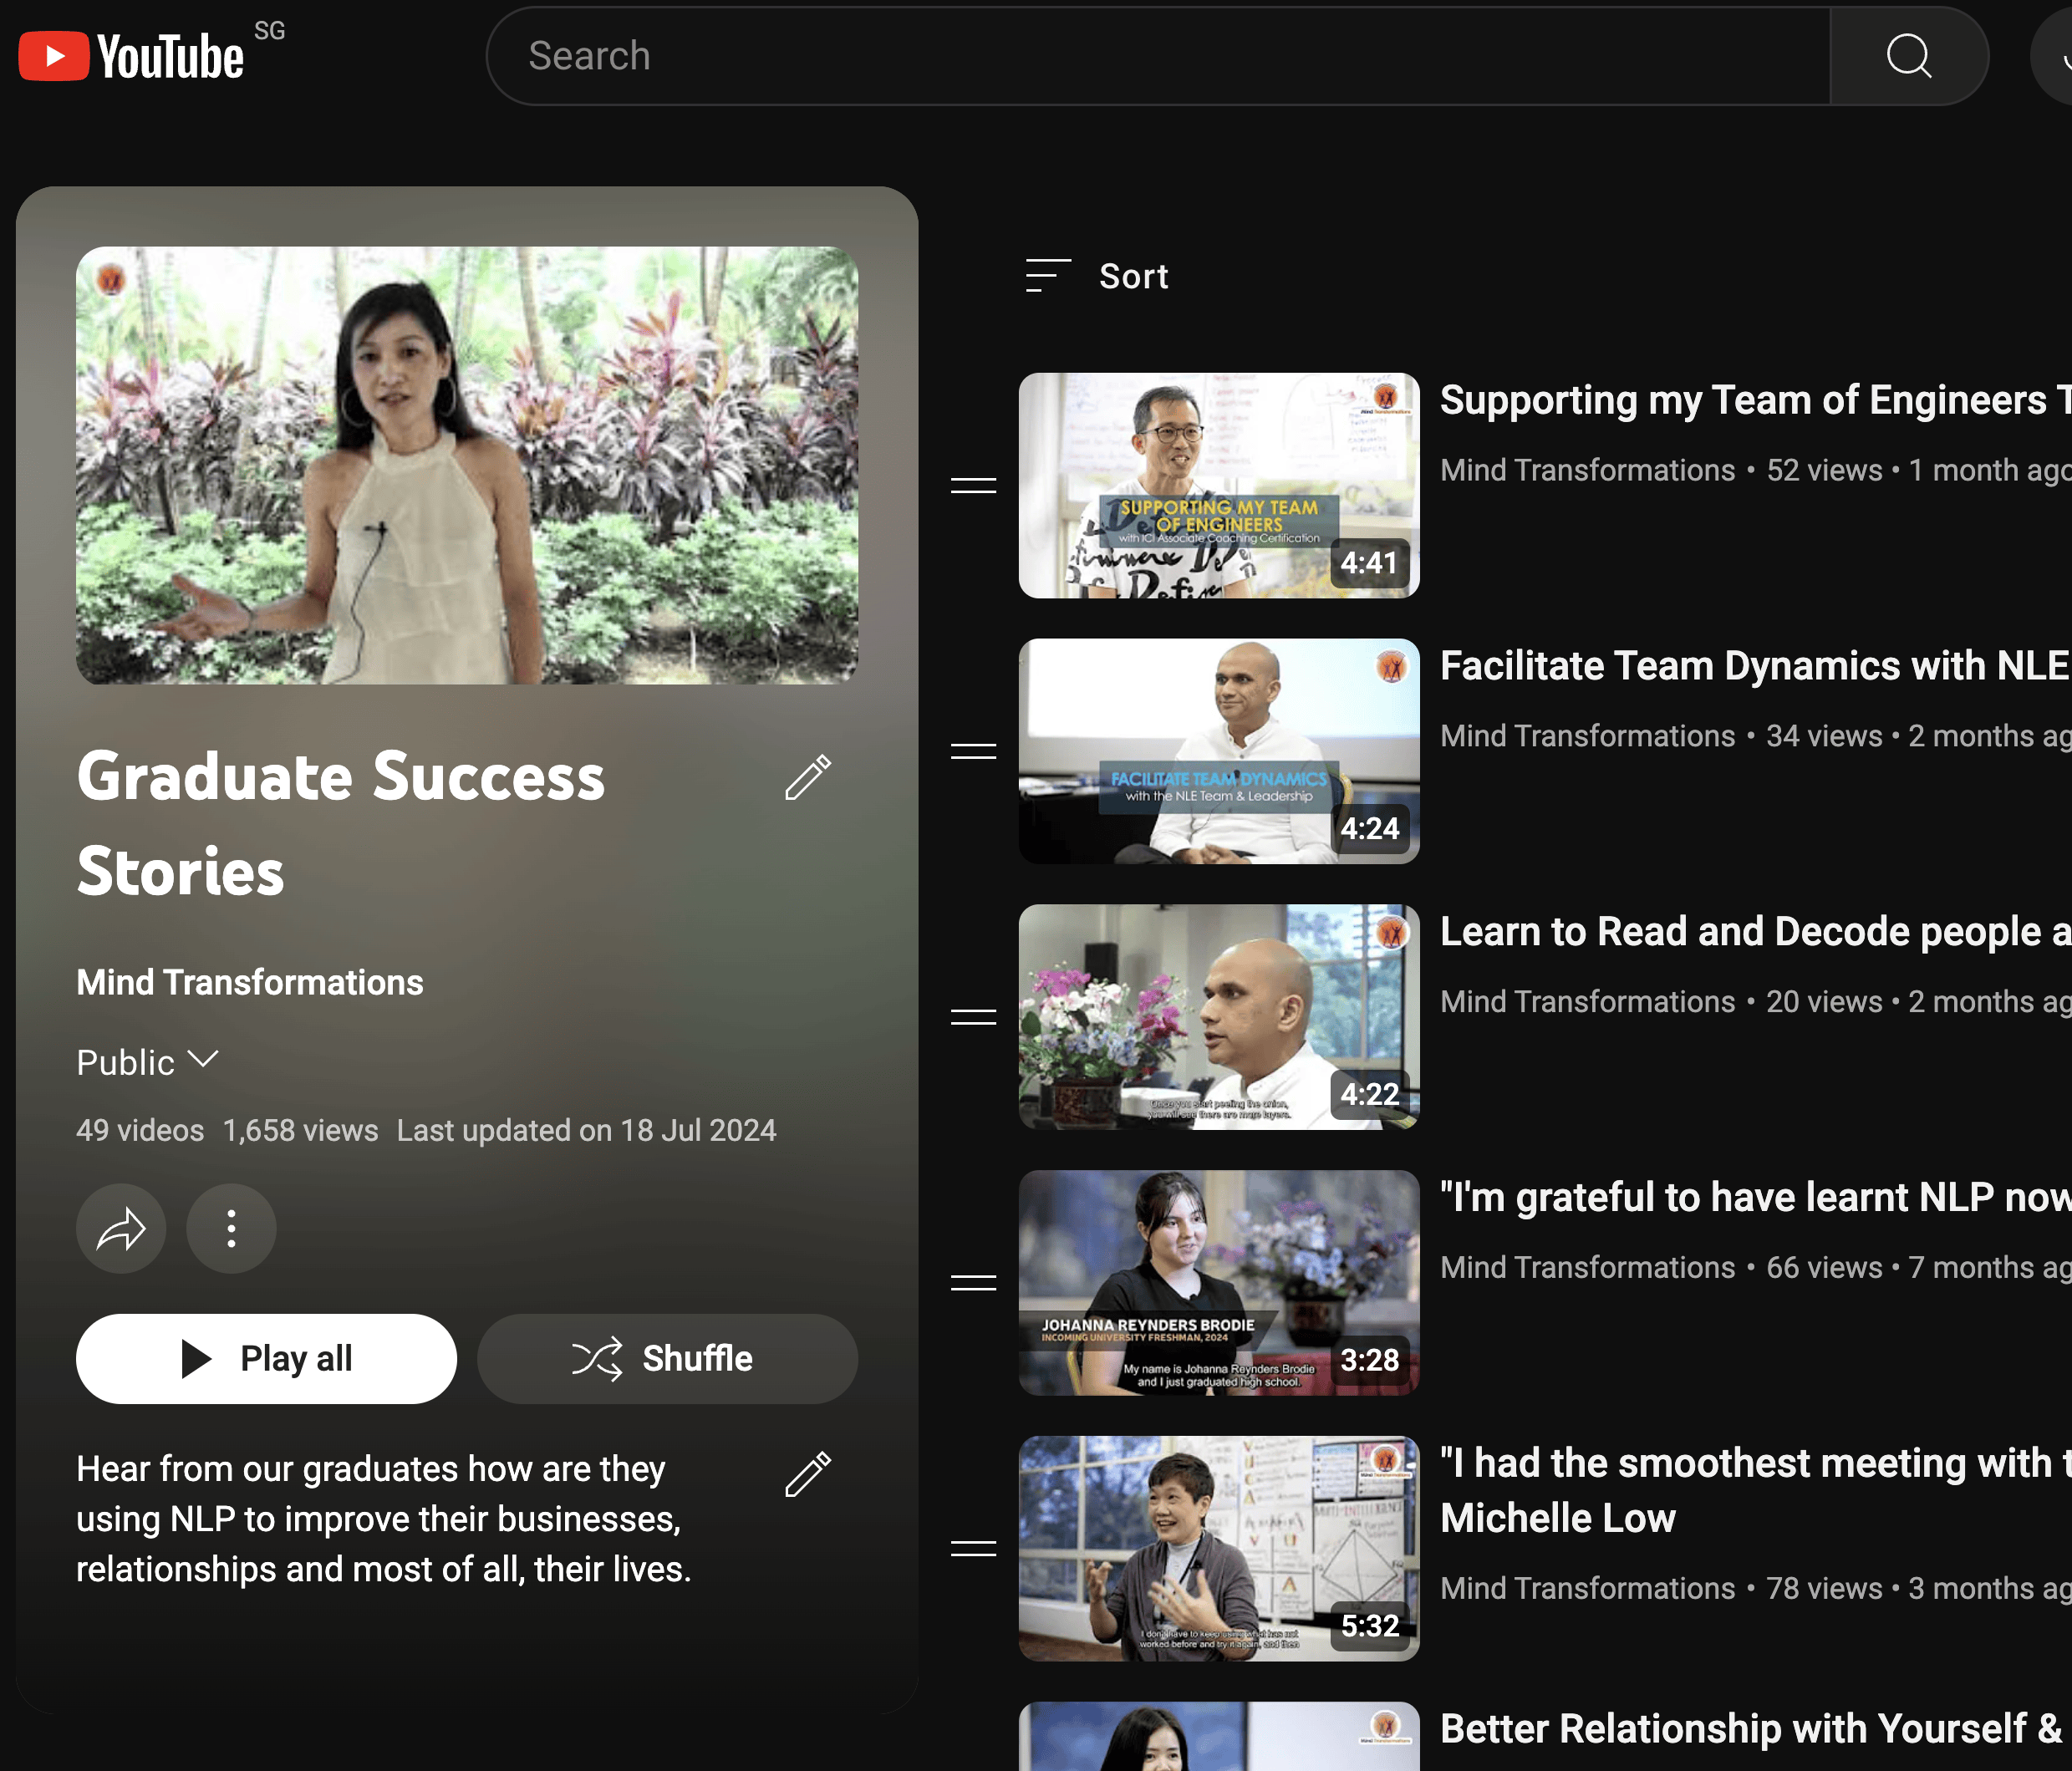Click Play all button
Viewport: 2072px width, 1771px height.
click(266, 1358)
